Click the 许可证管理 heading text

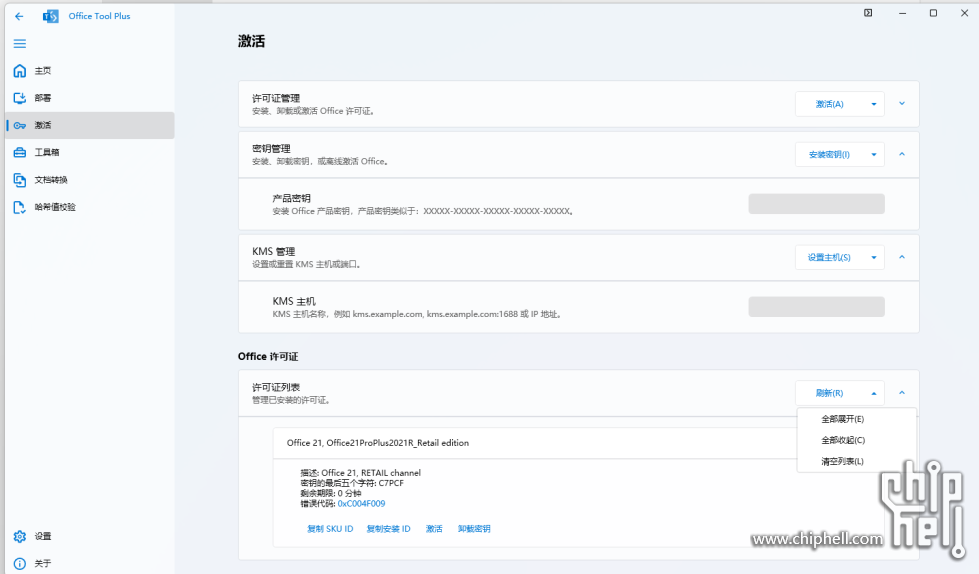[x=276, y=99]
